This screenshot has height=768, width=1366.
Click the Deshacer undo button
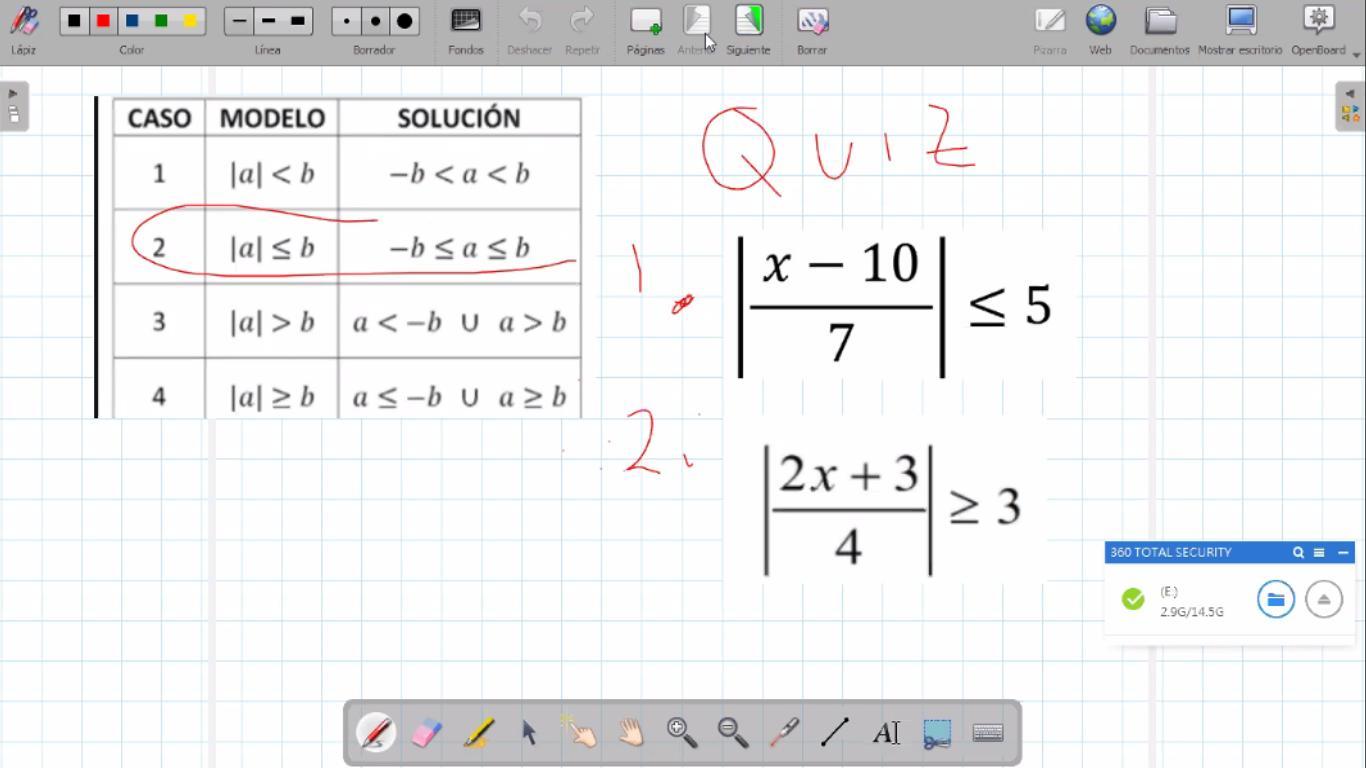529,30
